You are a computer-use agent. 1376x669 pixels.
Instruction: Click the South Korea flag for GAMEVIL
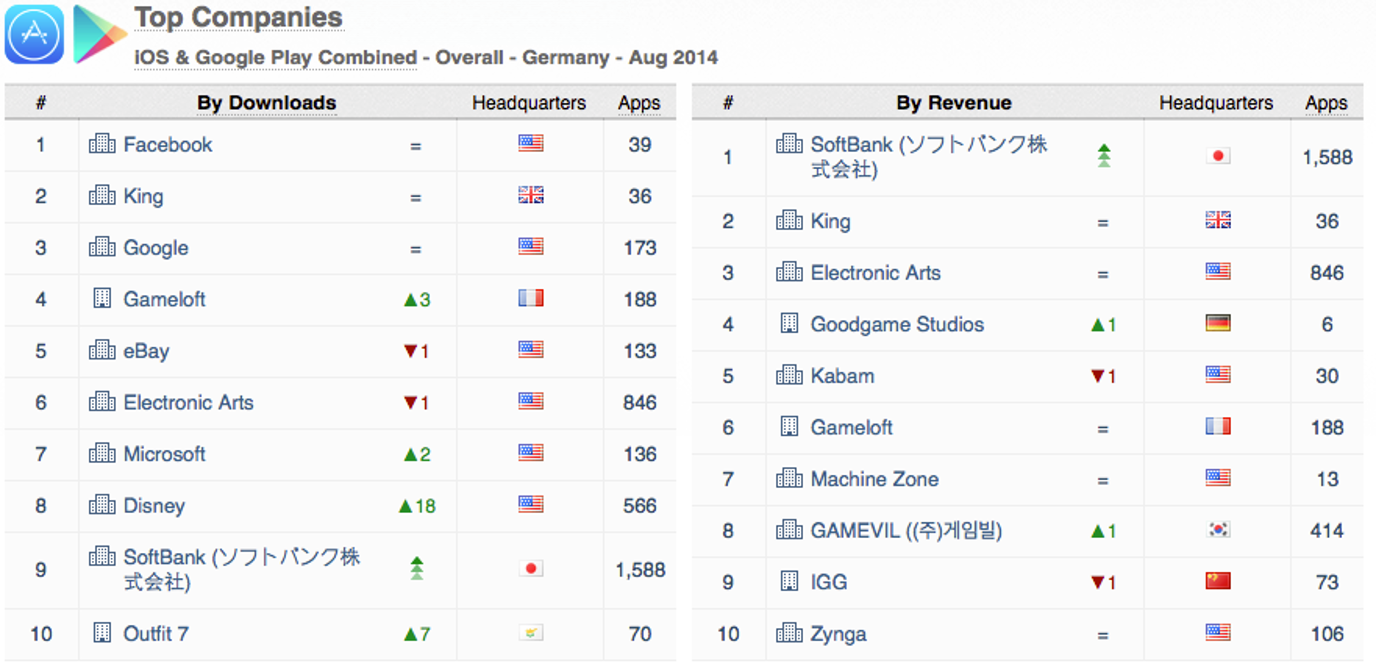(1218, 530)
